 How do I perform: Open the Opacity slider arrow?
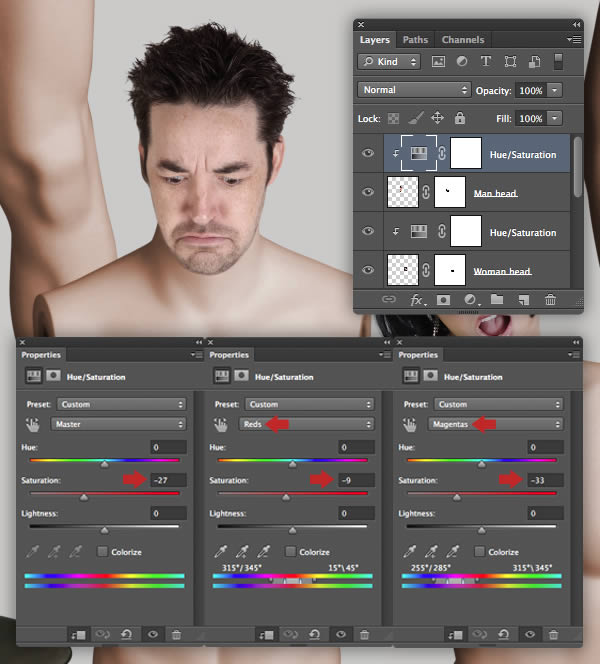[554, 90]
